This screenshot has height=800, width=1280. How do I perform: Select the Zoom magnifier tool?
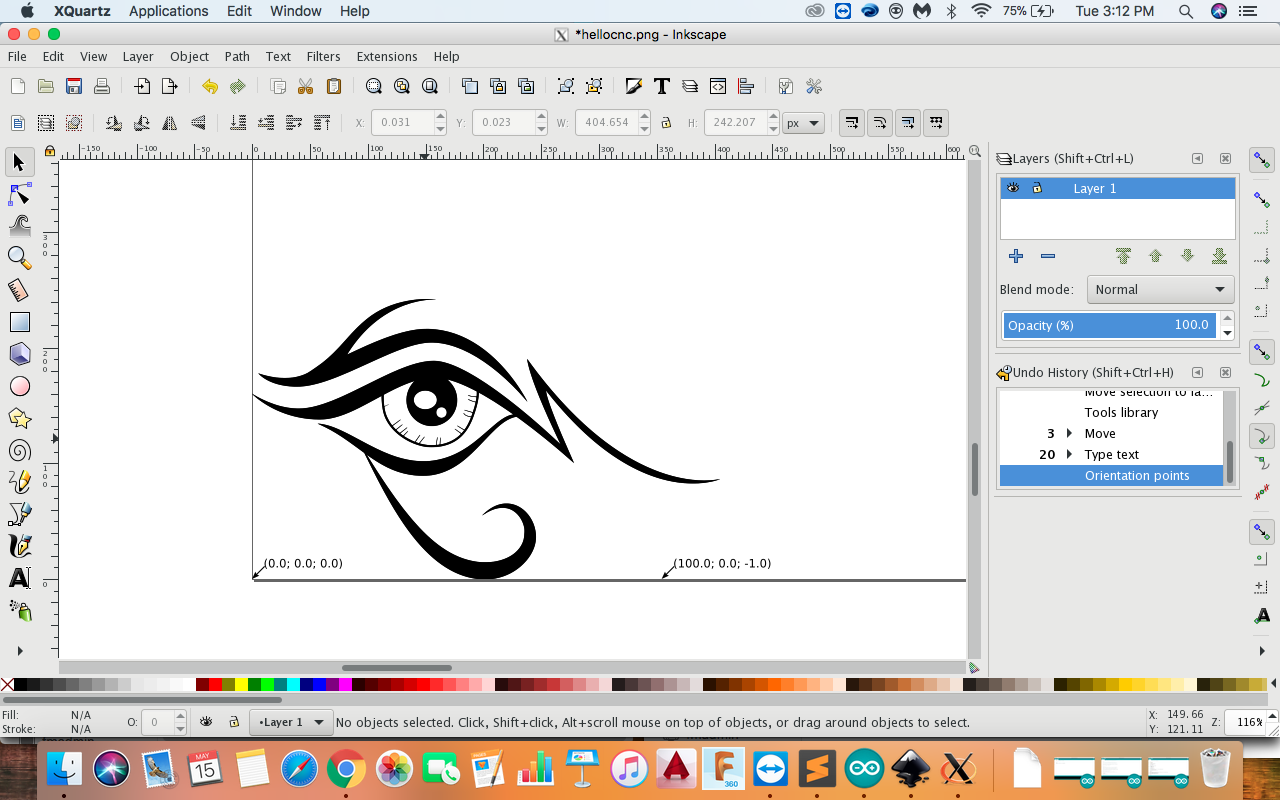point(19,257)
